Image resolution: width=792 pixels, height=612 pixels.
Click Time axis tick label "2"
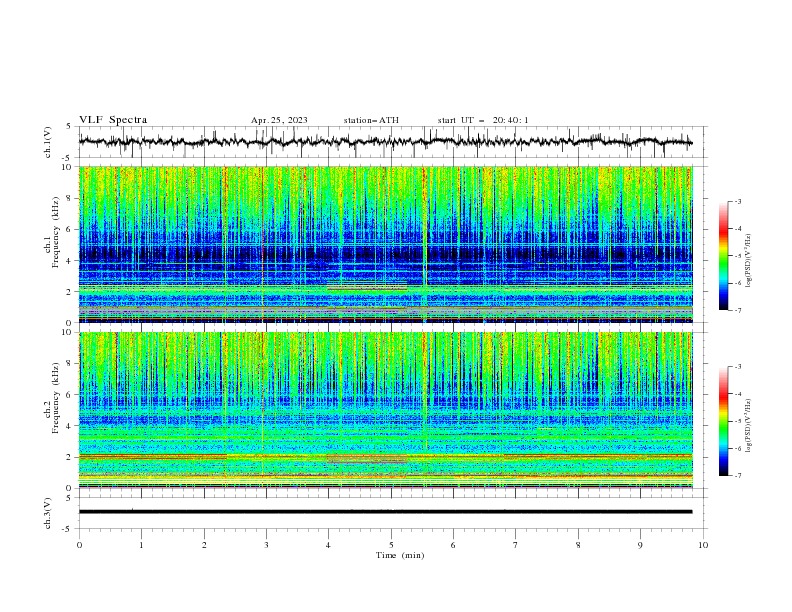204,545
